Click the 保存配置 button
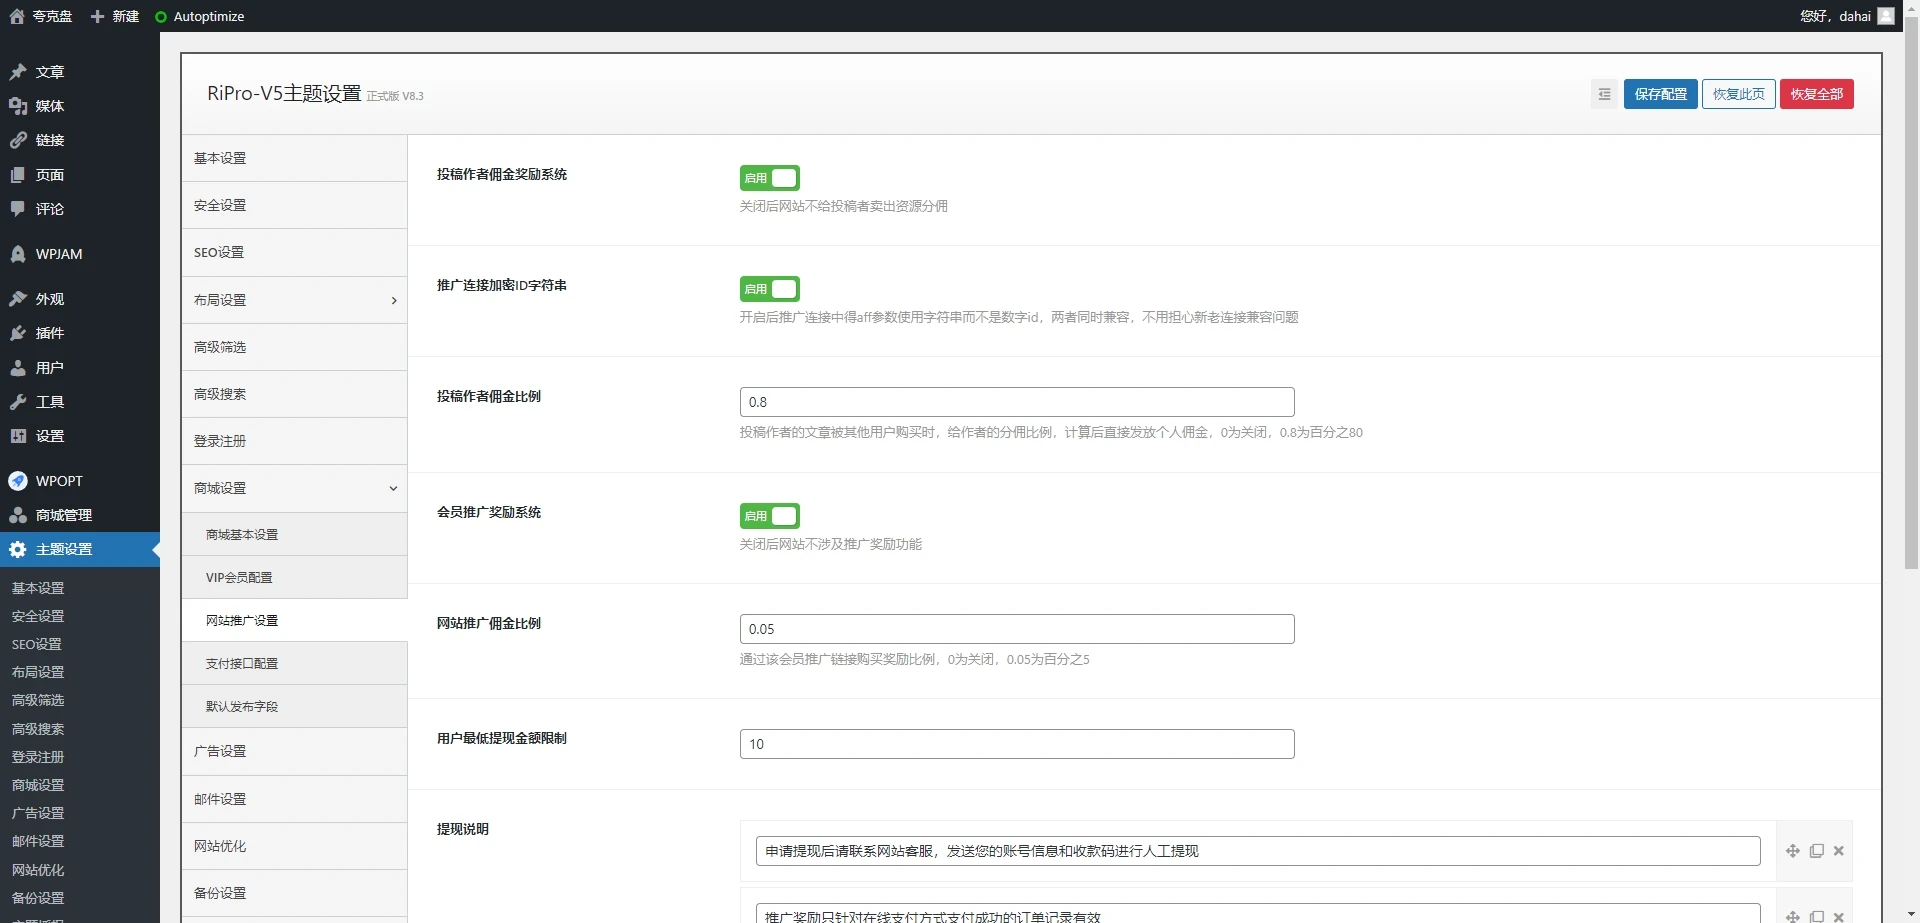1920x923 pixels. pyautogui.click(x=1660, y=94)
